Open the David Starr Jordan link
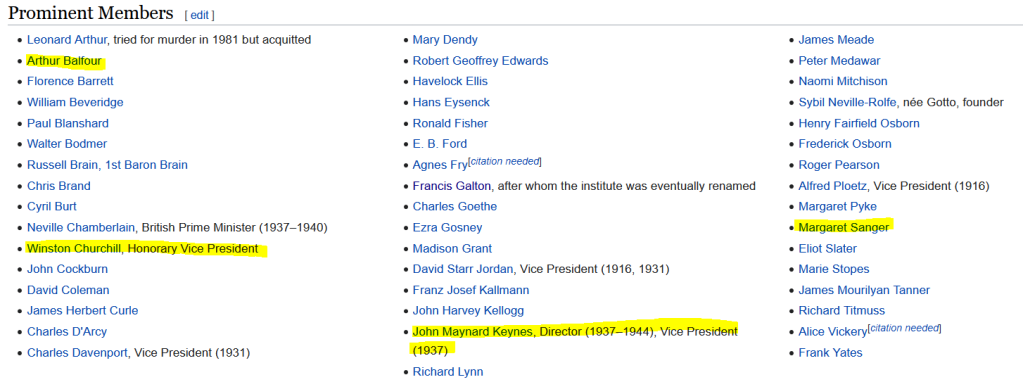Screen dimensions: 1023x382 464,269
